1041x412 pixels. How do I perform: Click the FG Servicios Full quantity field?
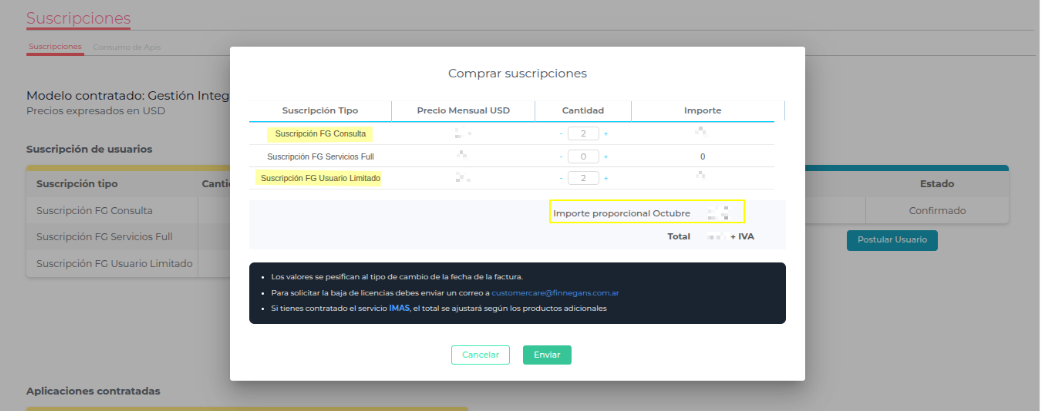point(583,157)
